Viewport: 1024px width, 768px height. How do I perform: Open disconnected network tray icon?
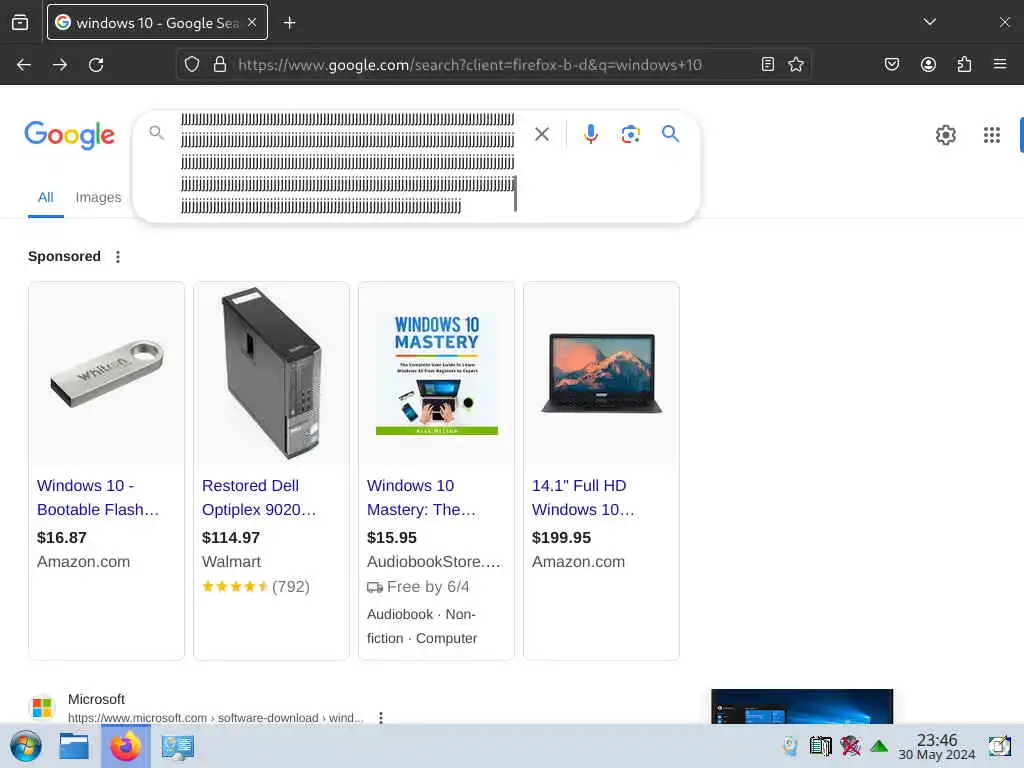(850, 746)
